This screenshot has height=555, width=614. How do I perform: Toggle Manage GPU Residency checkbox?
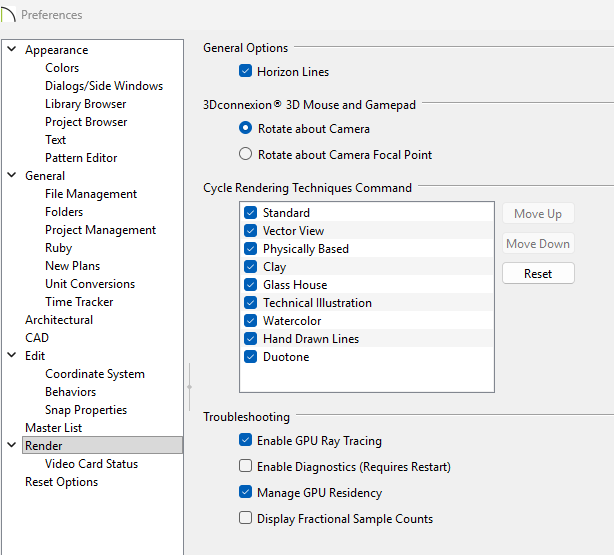point(245,493)
